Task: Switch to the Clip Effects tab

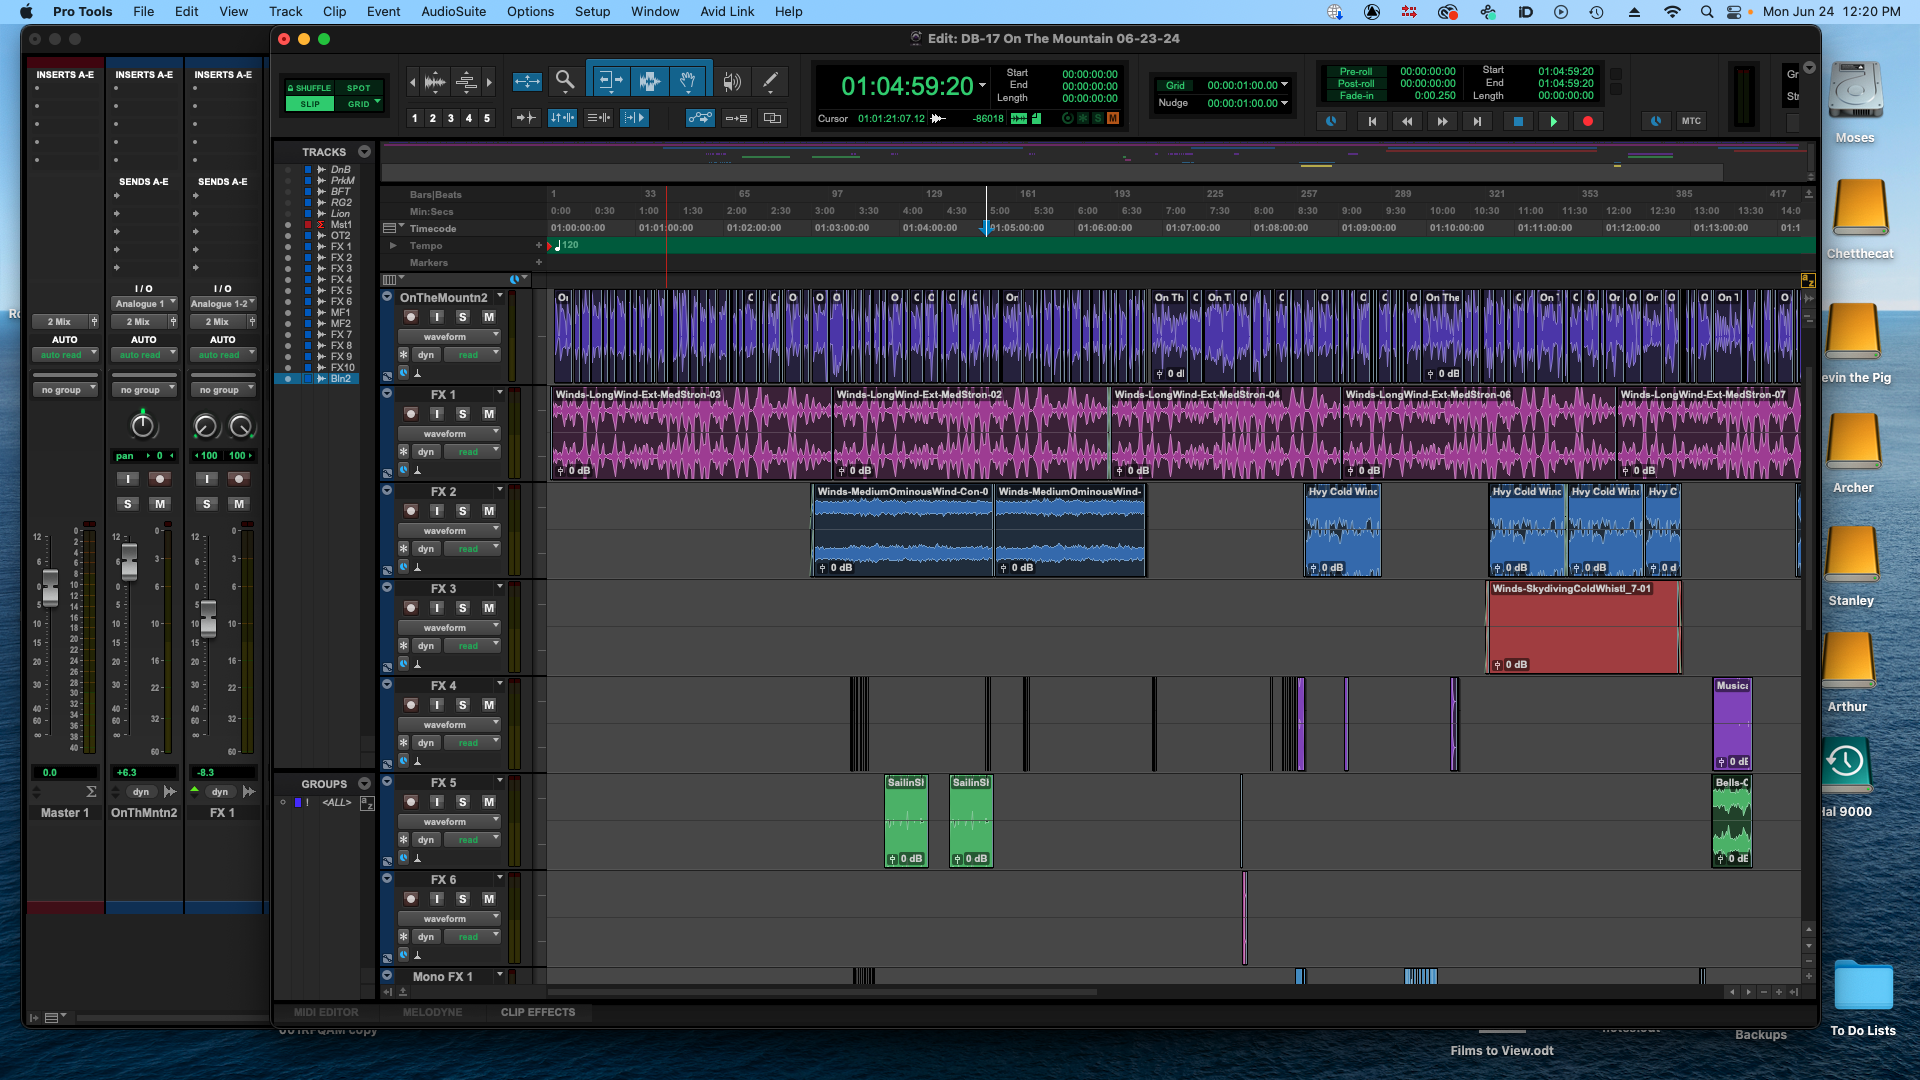Action: (x=538, y=1012)
